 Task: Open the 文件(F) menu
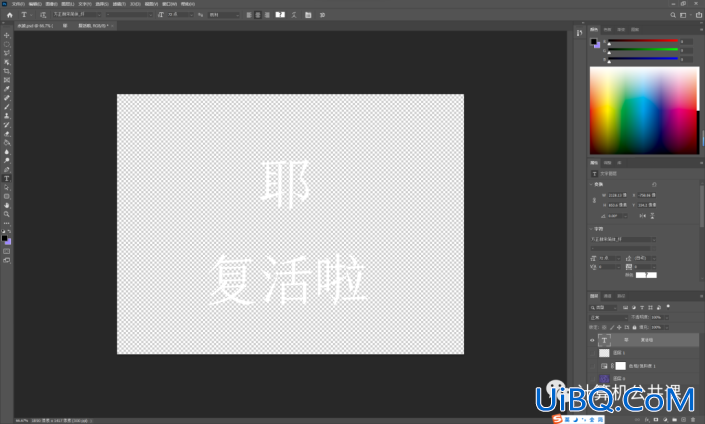[18, 4]
